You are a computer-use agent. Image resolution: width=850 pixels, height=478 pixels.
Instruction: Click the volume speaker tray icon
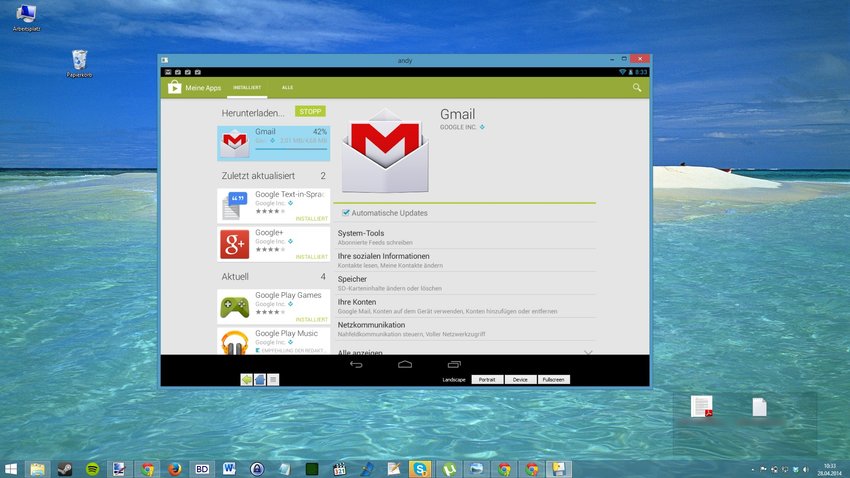point(806,469)
